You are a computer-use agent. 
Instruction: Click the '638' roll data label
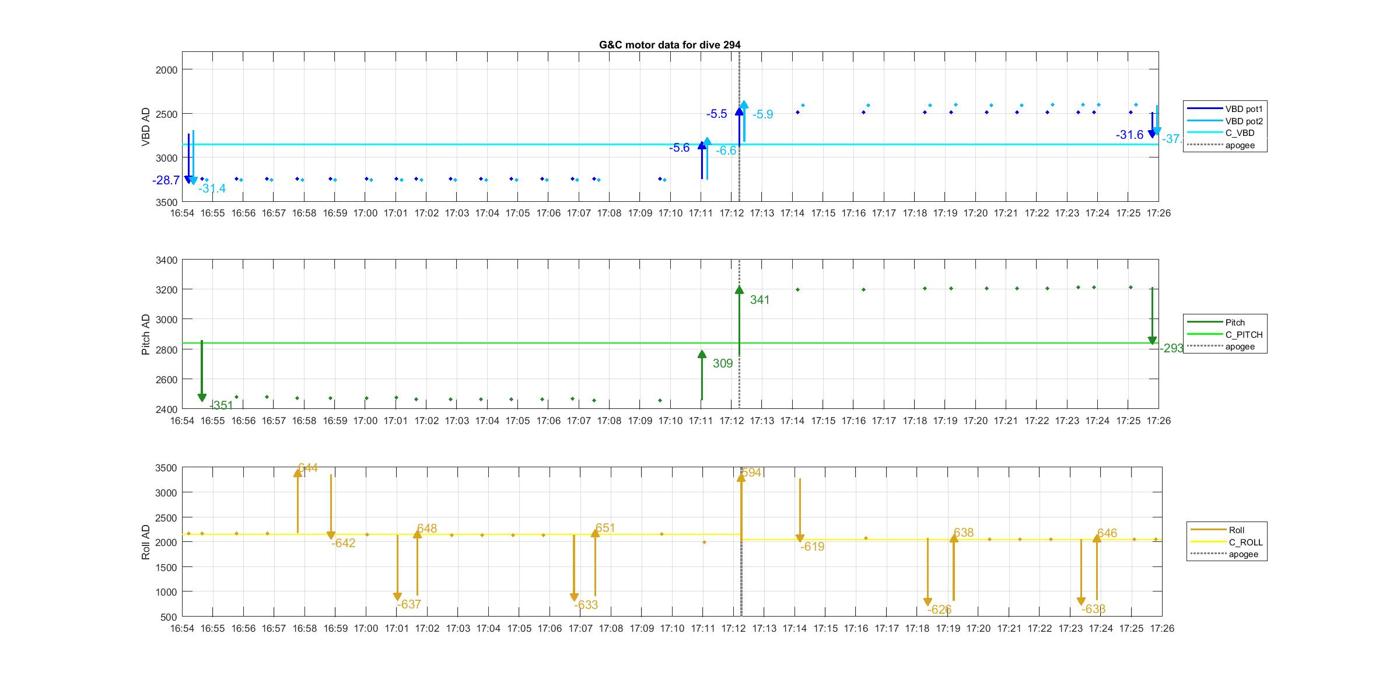964,533
